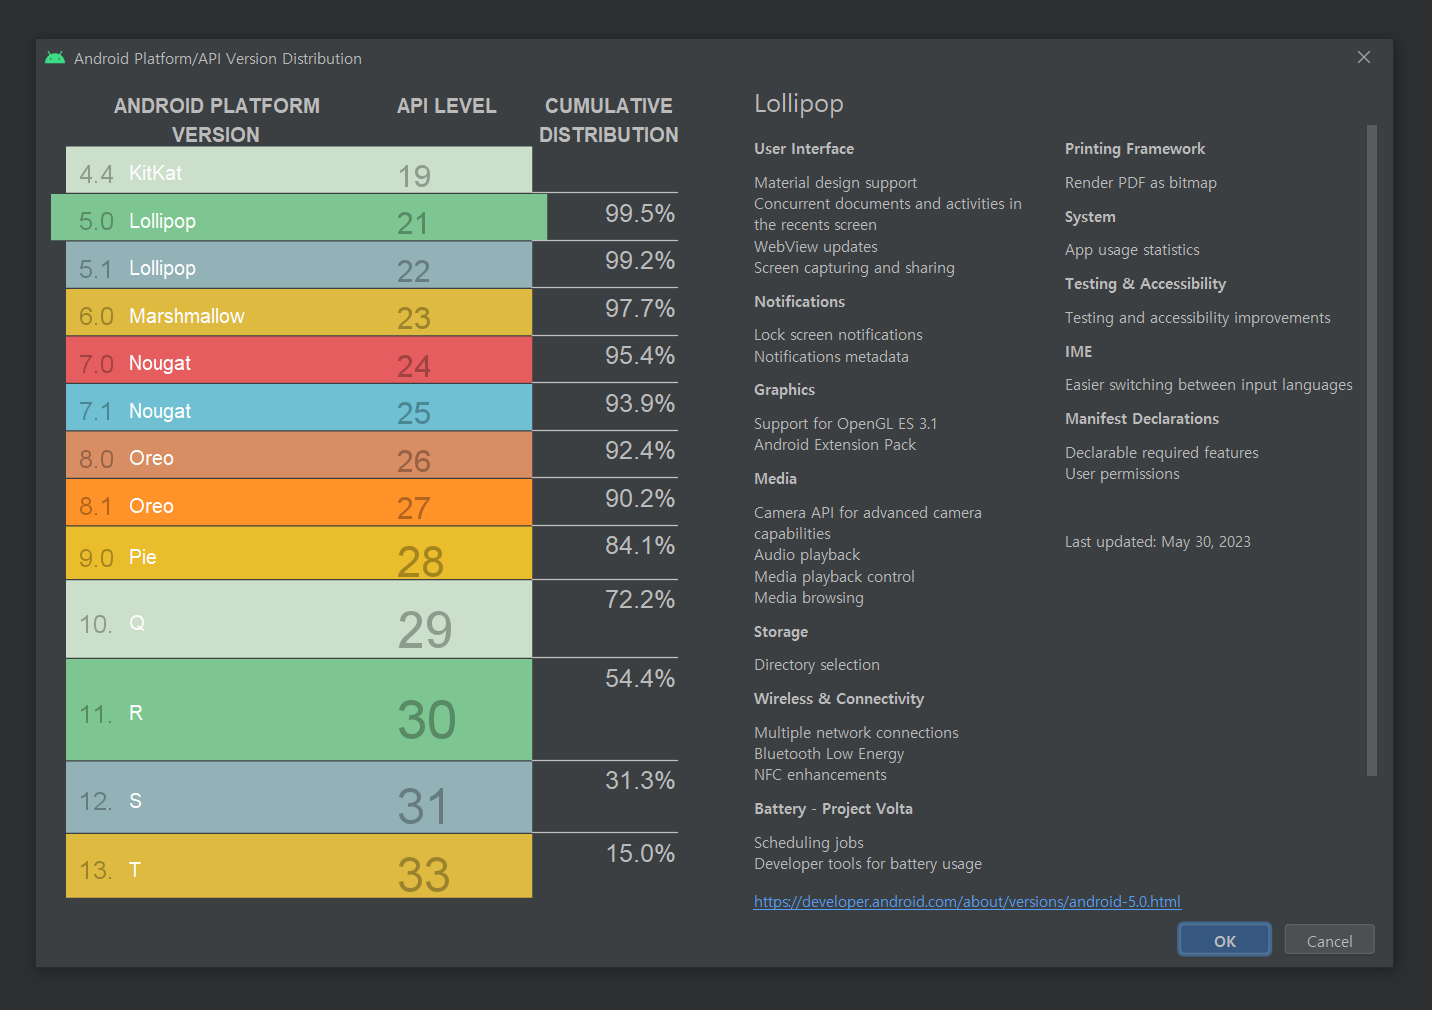Click 'NFC enhancements' text
This screenshot has width=1432, height=1010.
coord(820,775)
